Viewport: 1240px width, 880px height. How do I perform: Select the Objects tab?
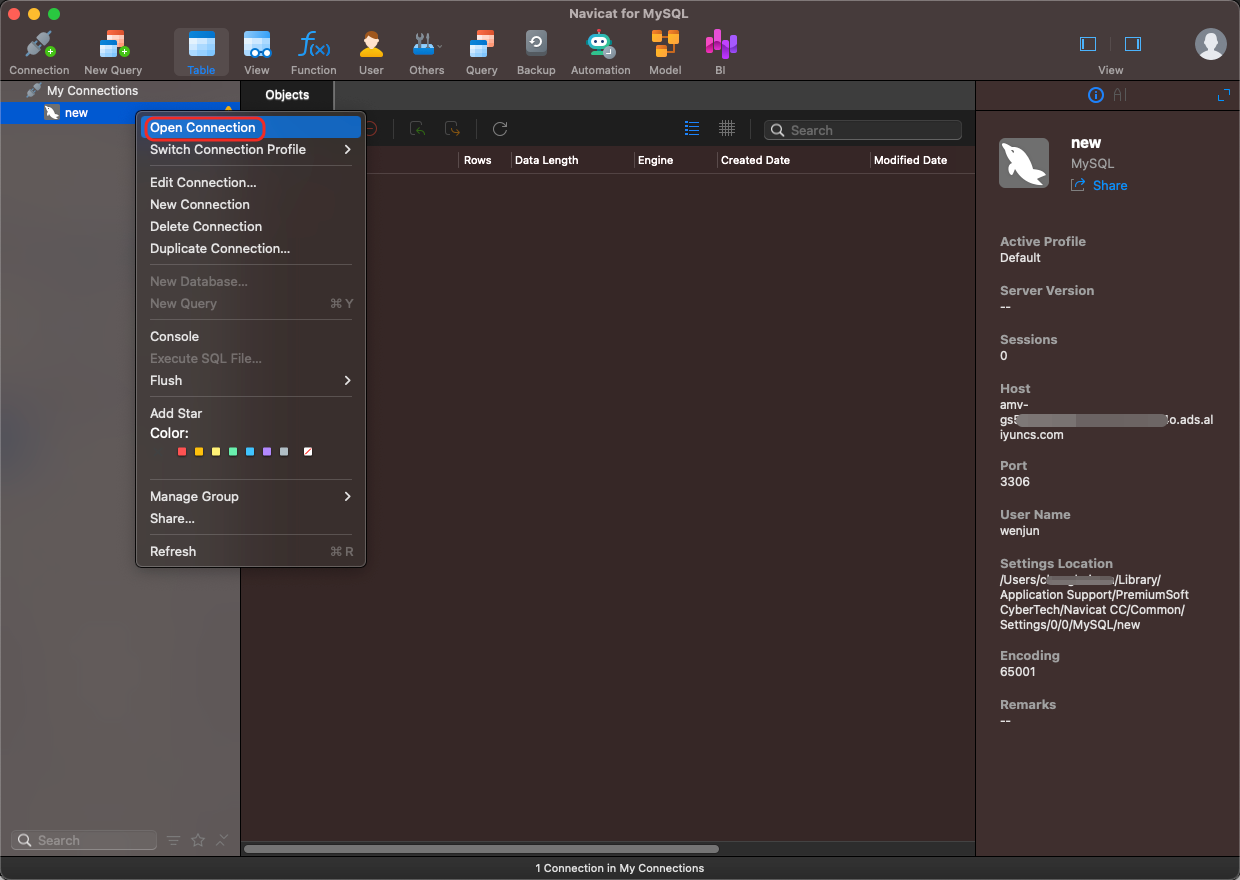(x=287, y=95)
